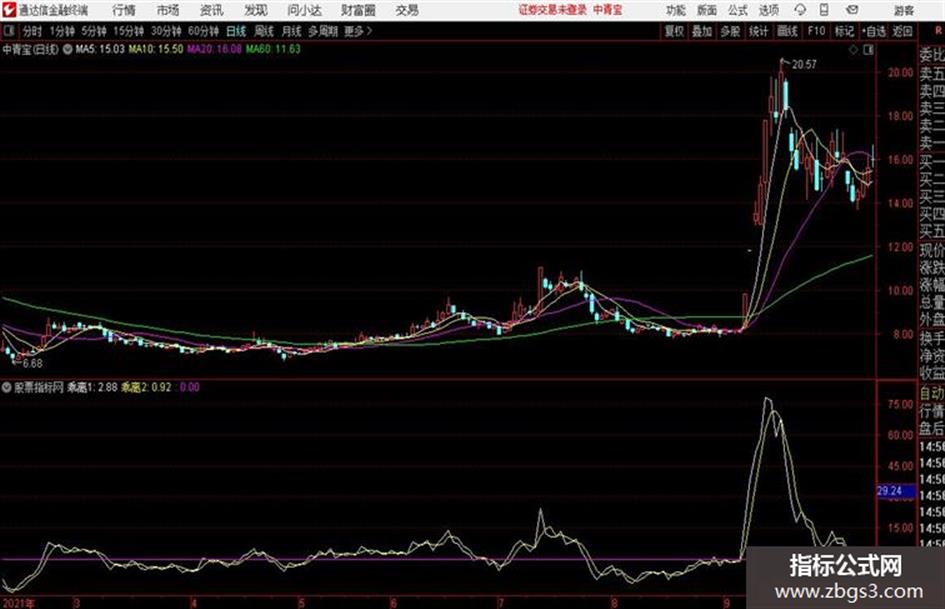The height and width of the screenshot is (609, 945).
Task: Open the 多周期 multi-period view
Action: pyautogui.click(x=323, y=31)
